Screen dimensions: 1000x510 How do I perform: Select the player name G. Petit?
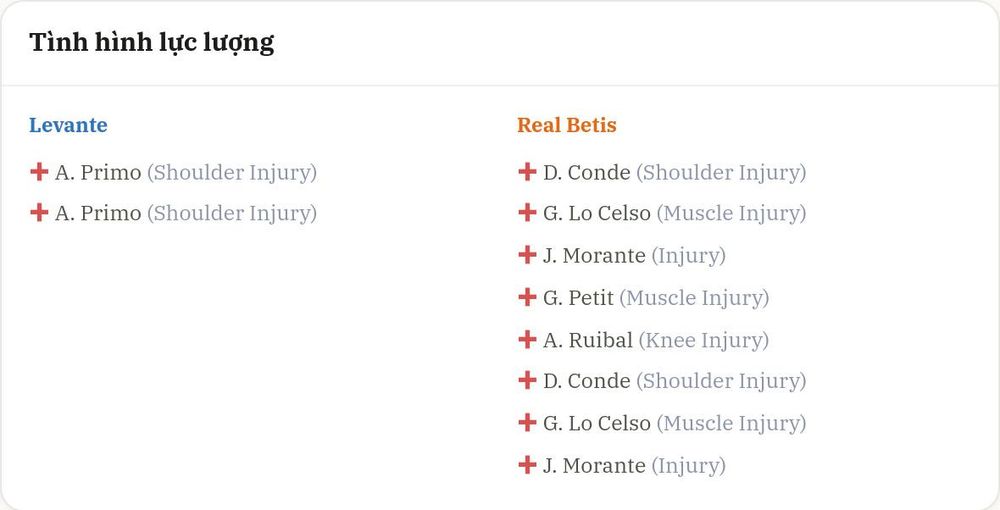[578, 298]
